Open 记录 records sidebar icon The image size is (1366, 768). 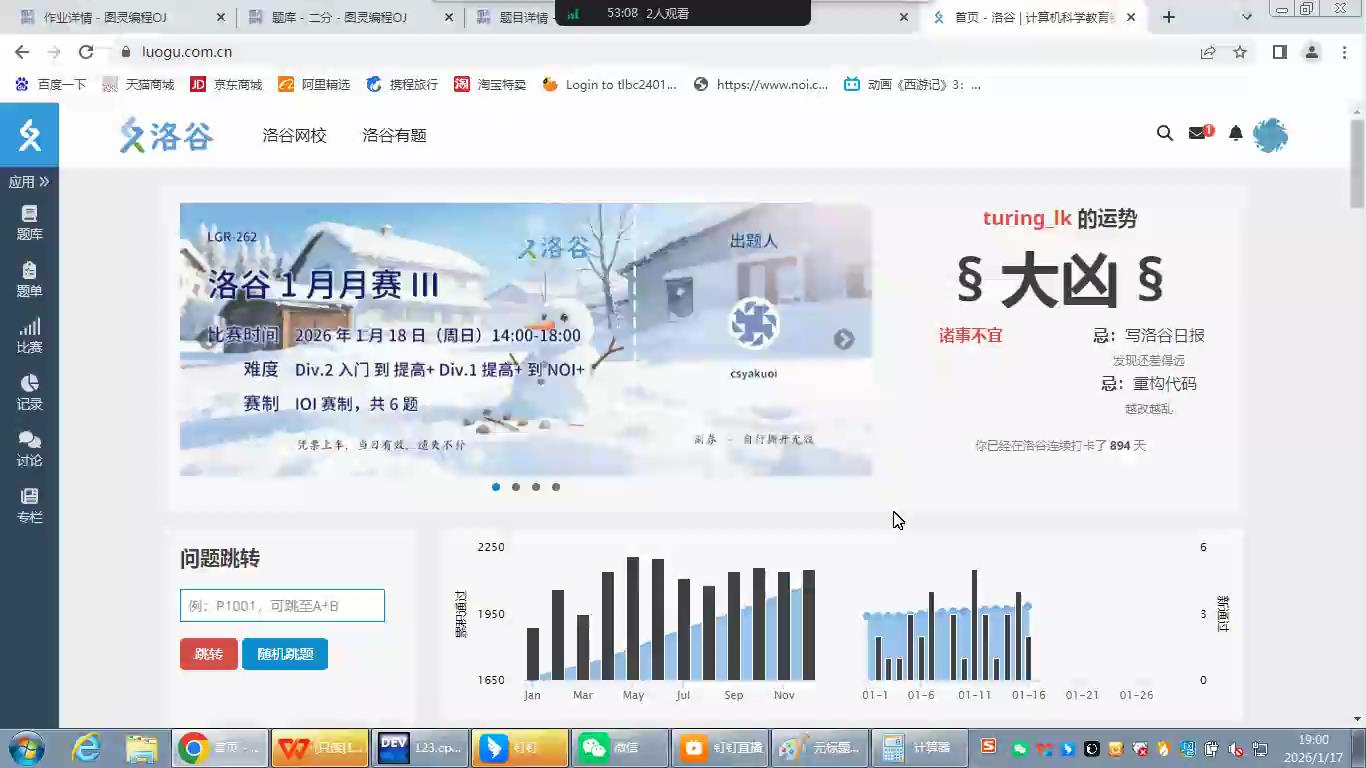pos(29,392)
